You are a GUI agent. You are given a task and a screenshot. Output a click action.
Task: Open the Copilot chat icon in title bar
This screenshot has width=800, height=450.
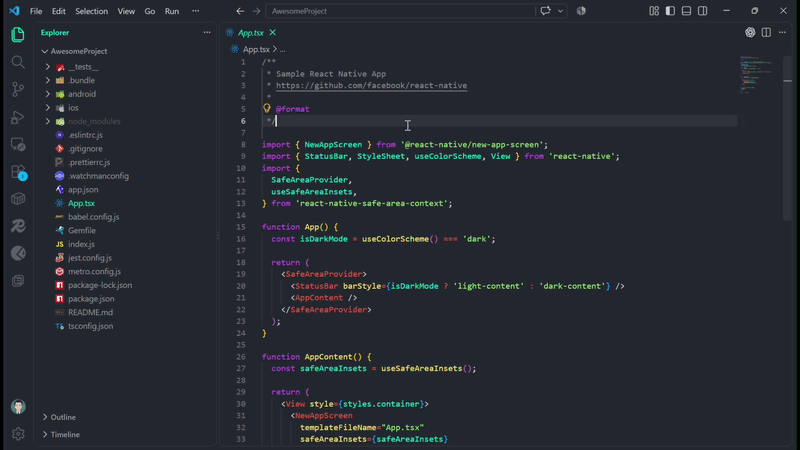pos(545,11)
